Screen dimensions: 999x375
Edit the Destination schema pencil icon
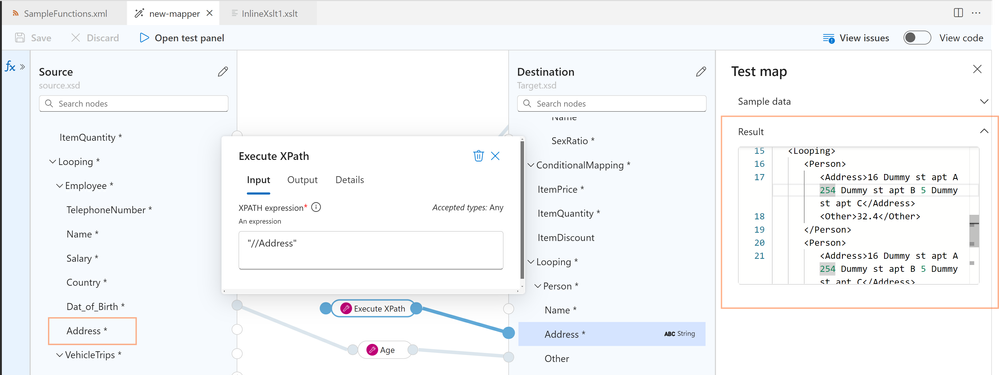[701, 72]
